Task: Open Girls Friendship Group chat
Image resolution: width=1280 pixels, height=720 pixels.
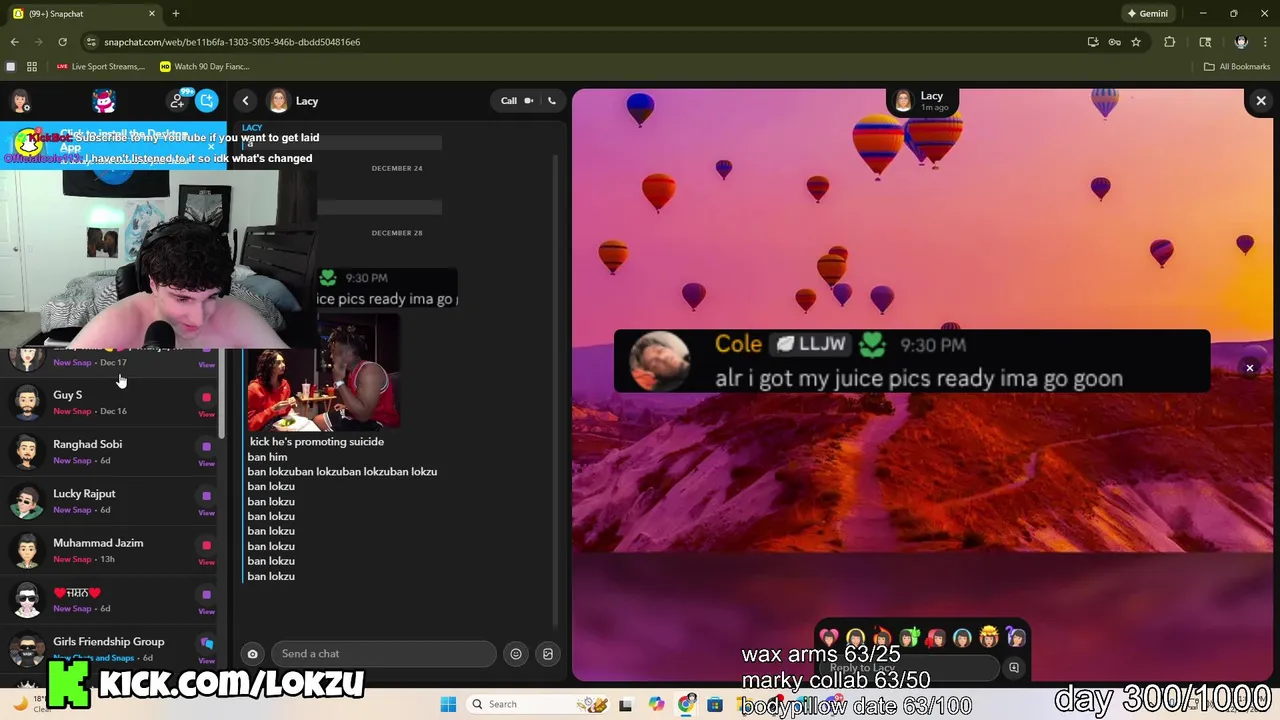Action: pos(108,649)
